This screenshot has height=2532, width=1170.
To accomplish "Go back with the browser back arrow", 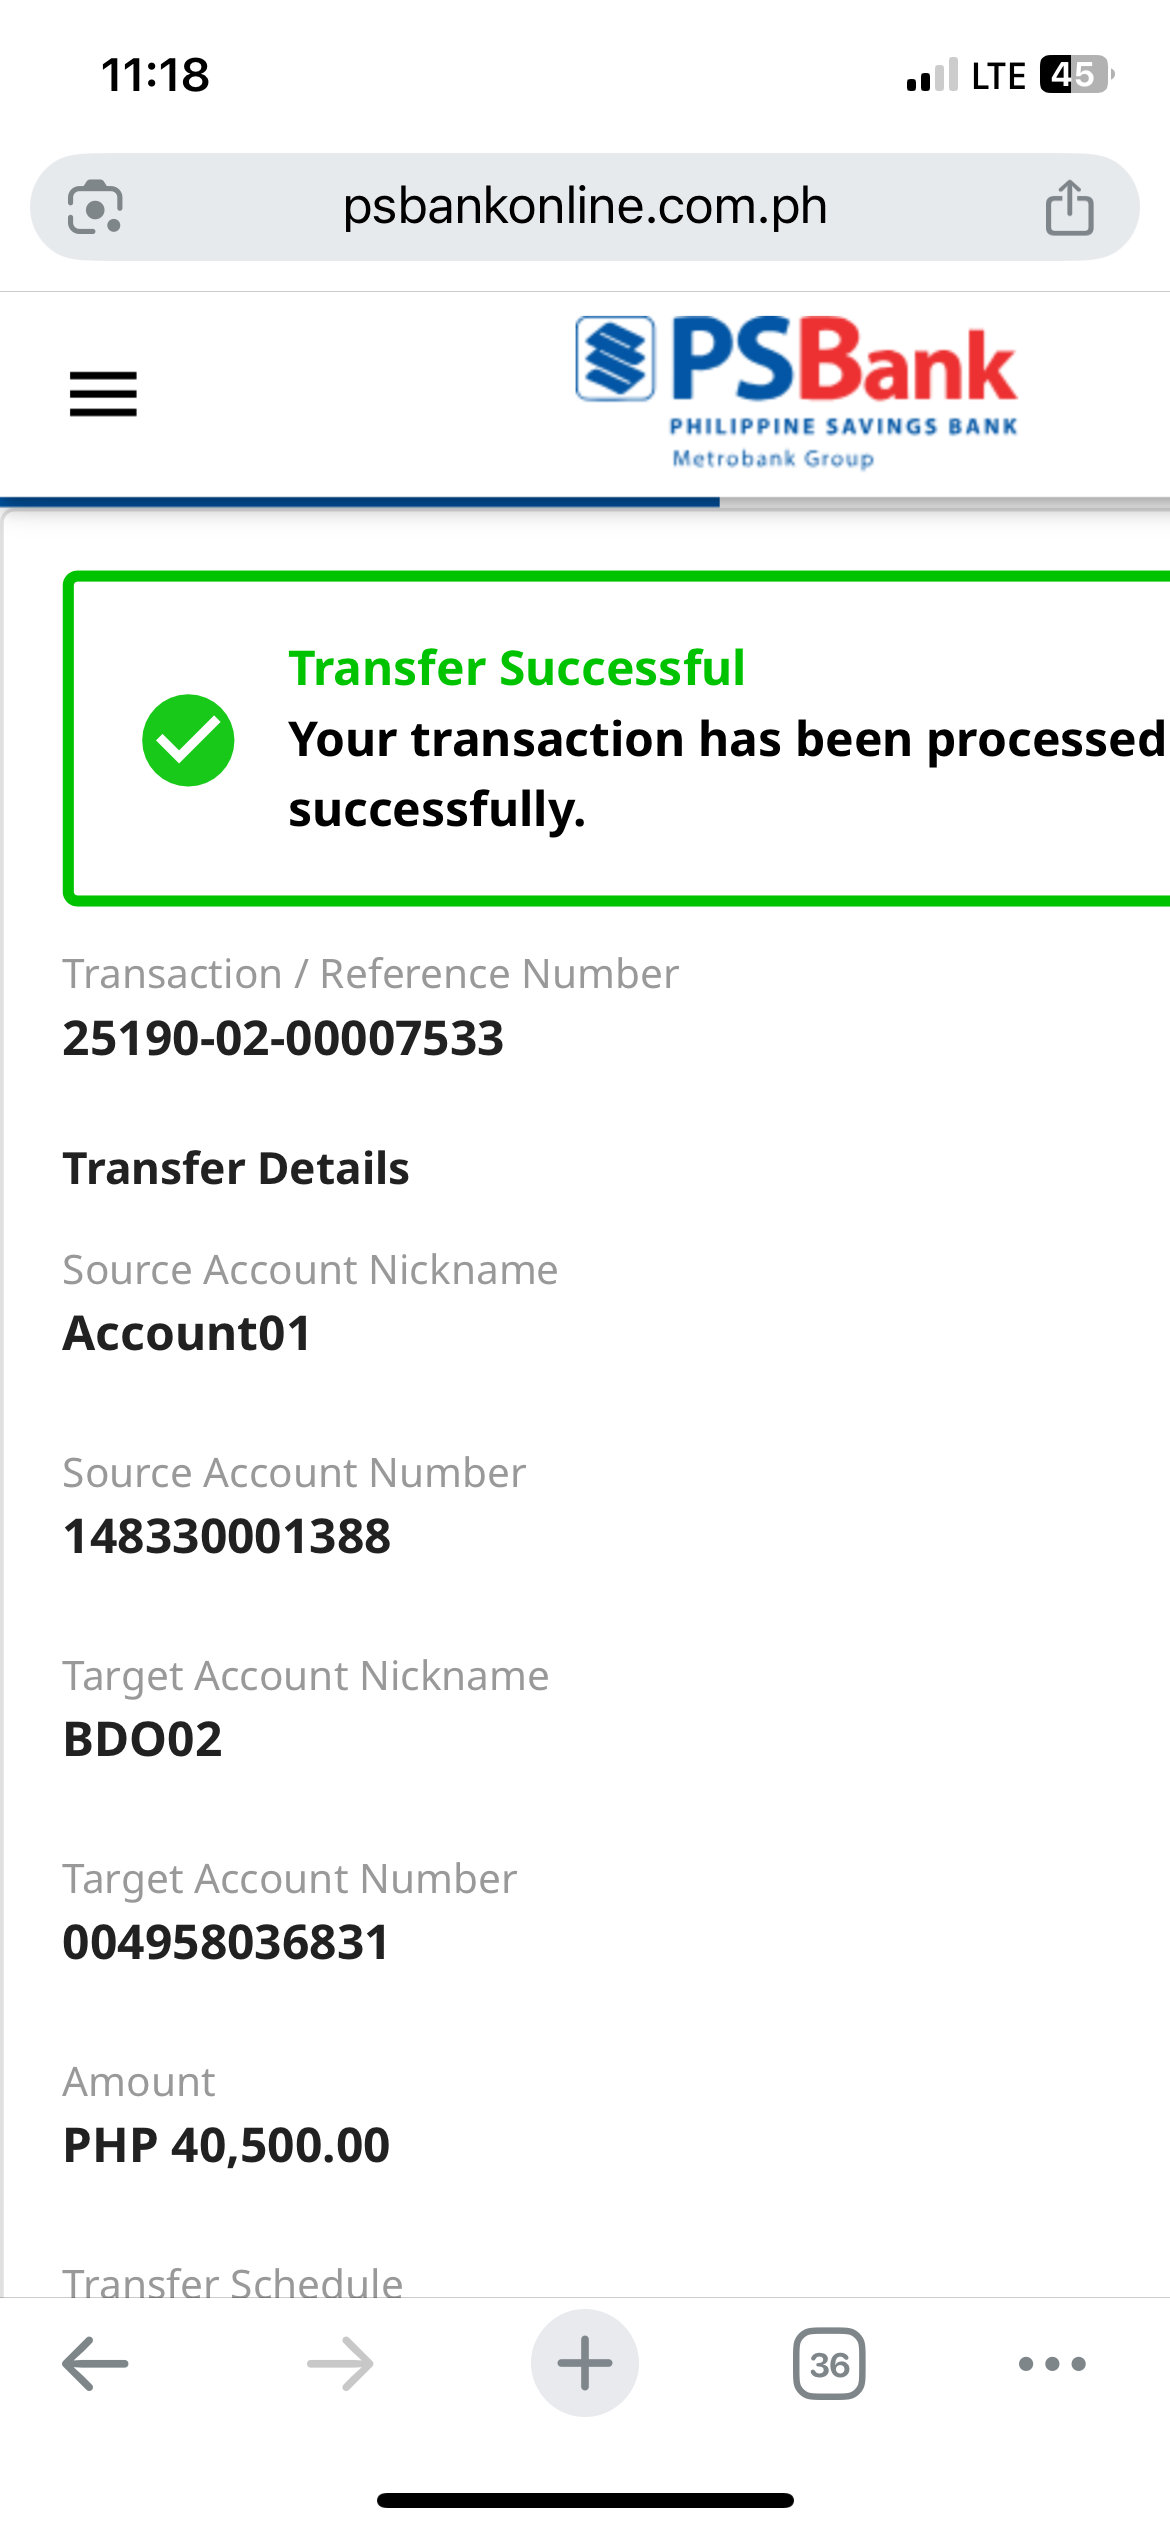I will 95,2364.
